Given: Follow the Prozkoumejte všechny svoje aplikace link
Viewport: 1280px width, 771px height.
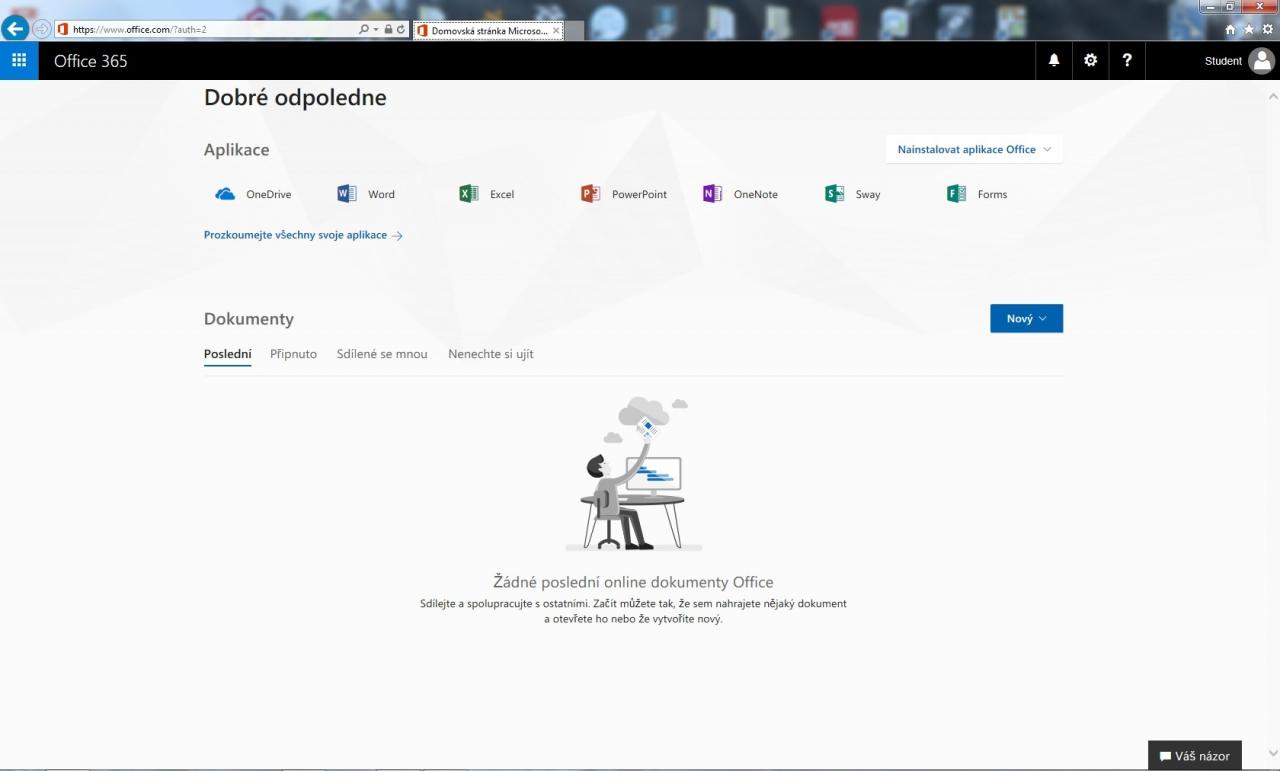Looking at the screenshot, I should click(303, 235).
